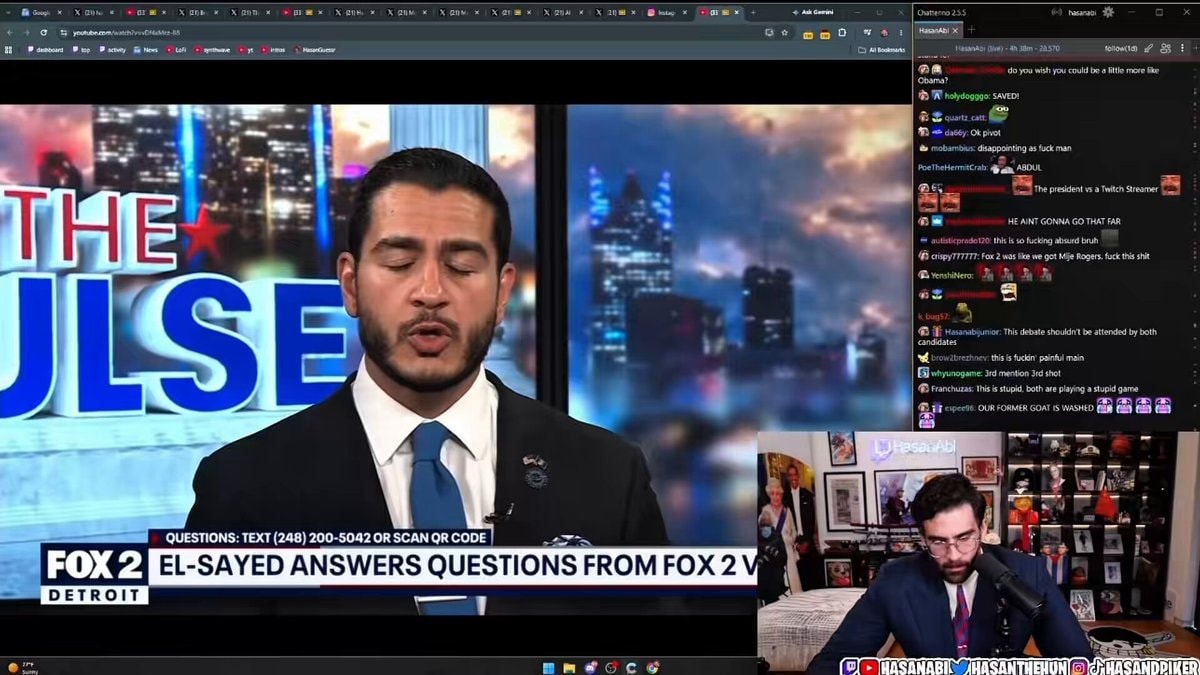This screenshot has width=1200, height=675.
Task: Expand the All Bookmarks folder
Action: click(881, 49)
